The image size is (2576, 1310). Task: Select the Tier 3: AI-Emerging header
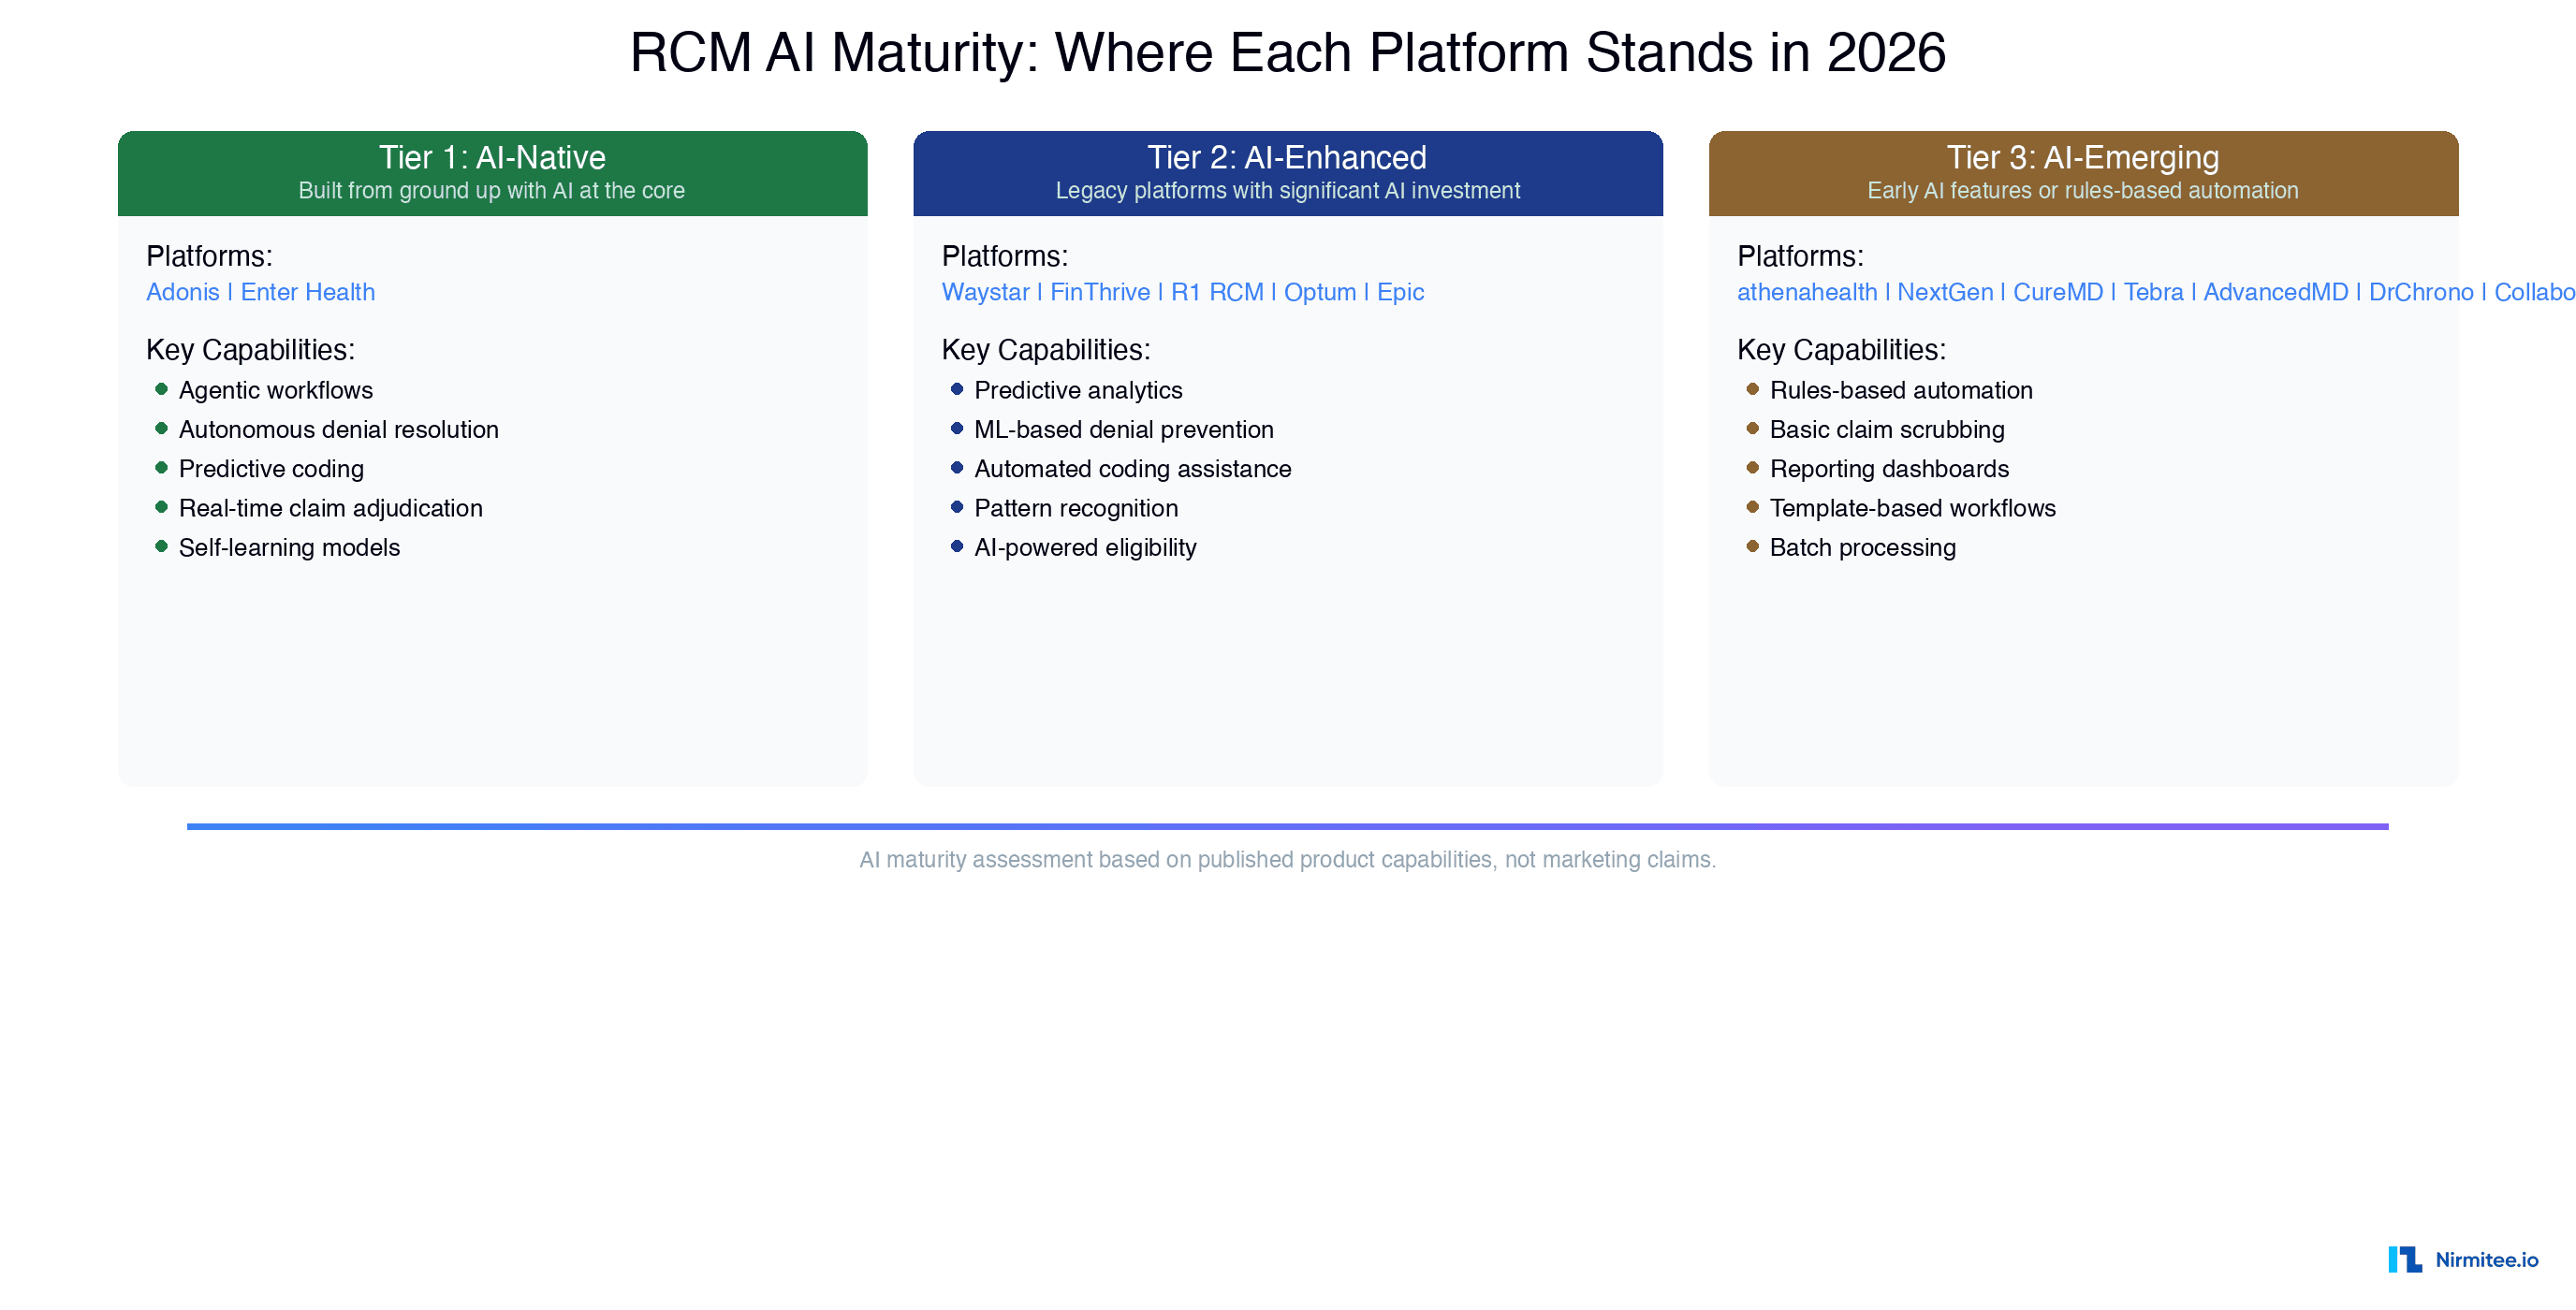2082,158
